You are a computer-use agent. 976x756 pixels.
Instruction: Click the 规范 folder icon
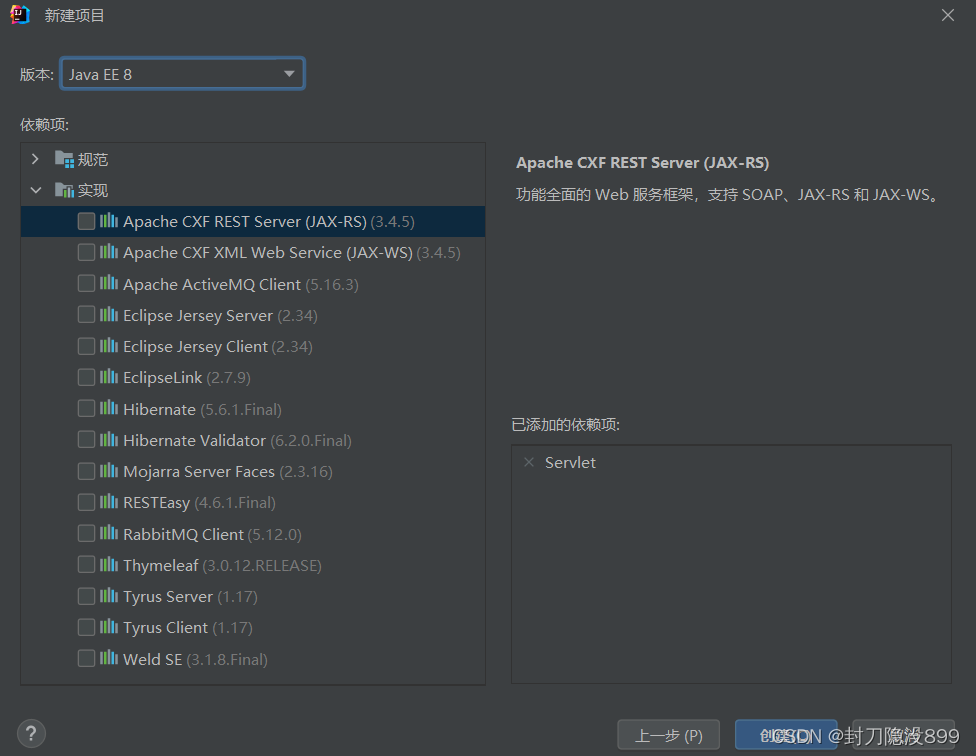[x=64, y=159]
